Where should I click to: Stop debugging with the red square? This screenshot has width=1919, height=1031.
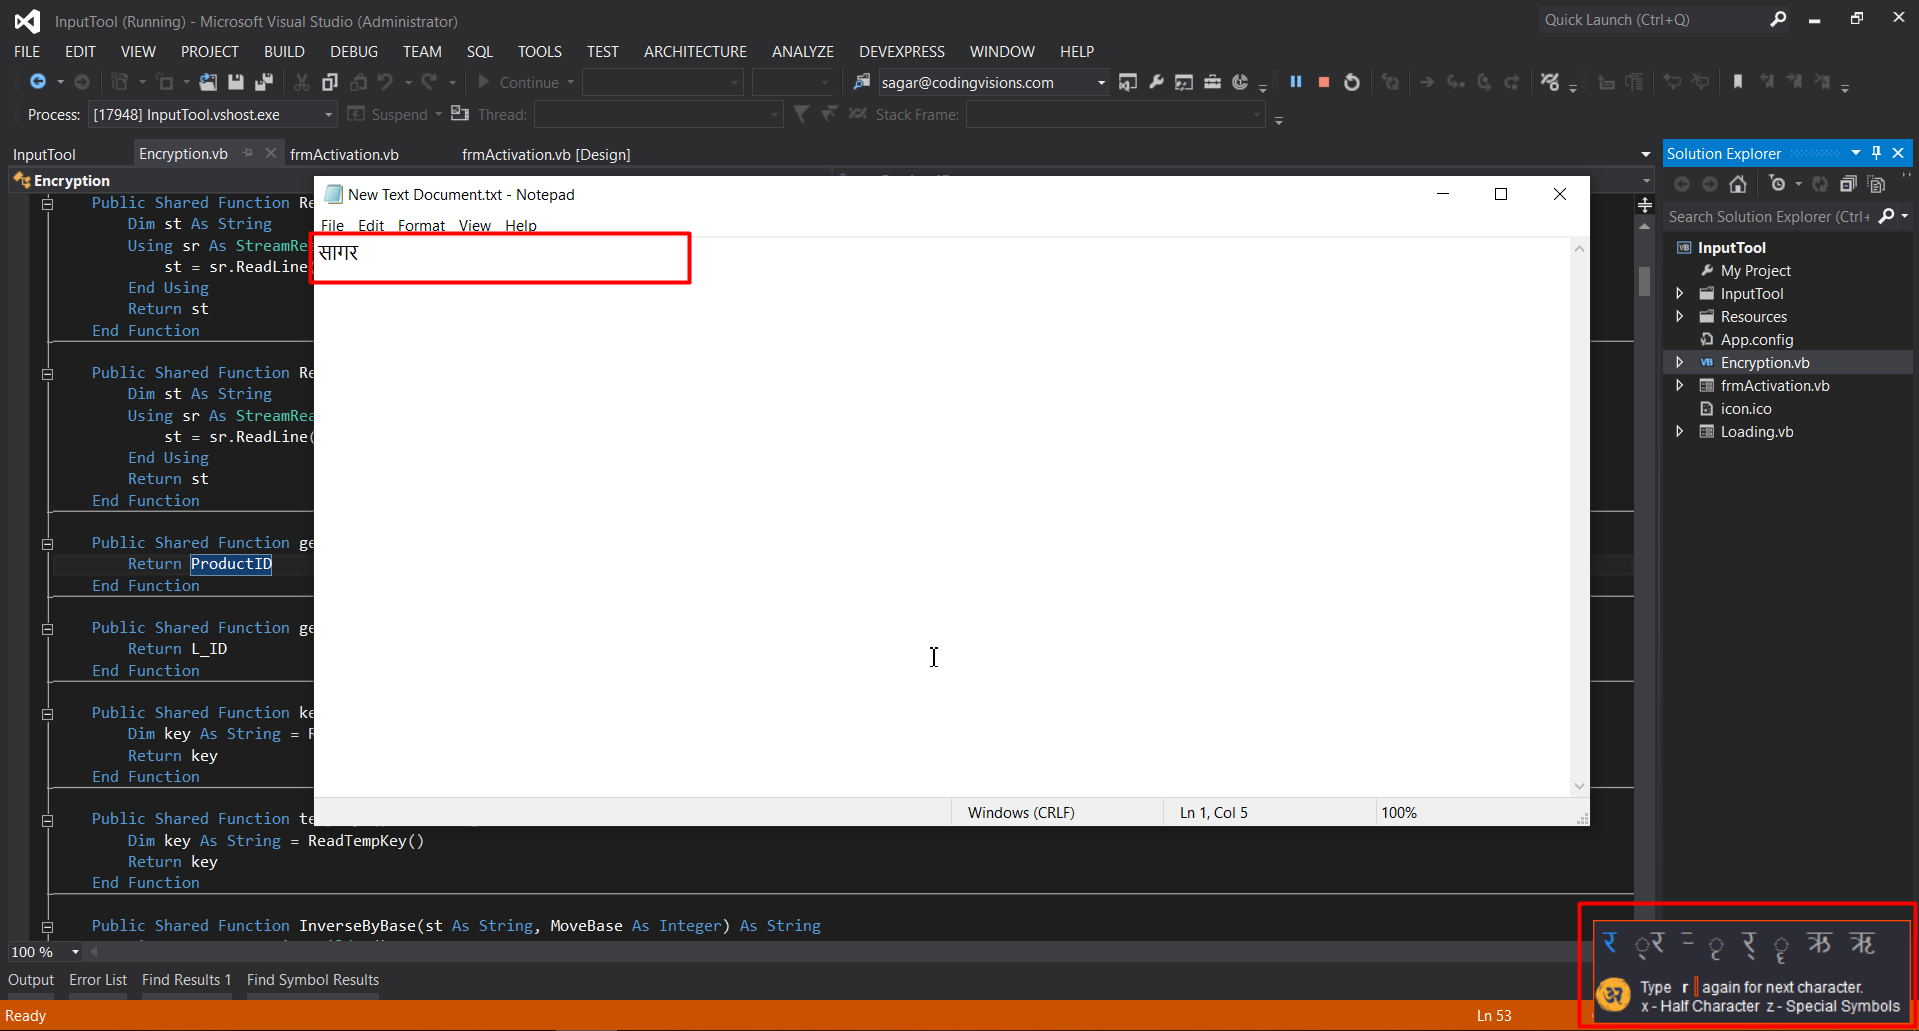click(x=1323, y=82)
